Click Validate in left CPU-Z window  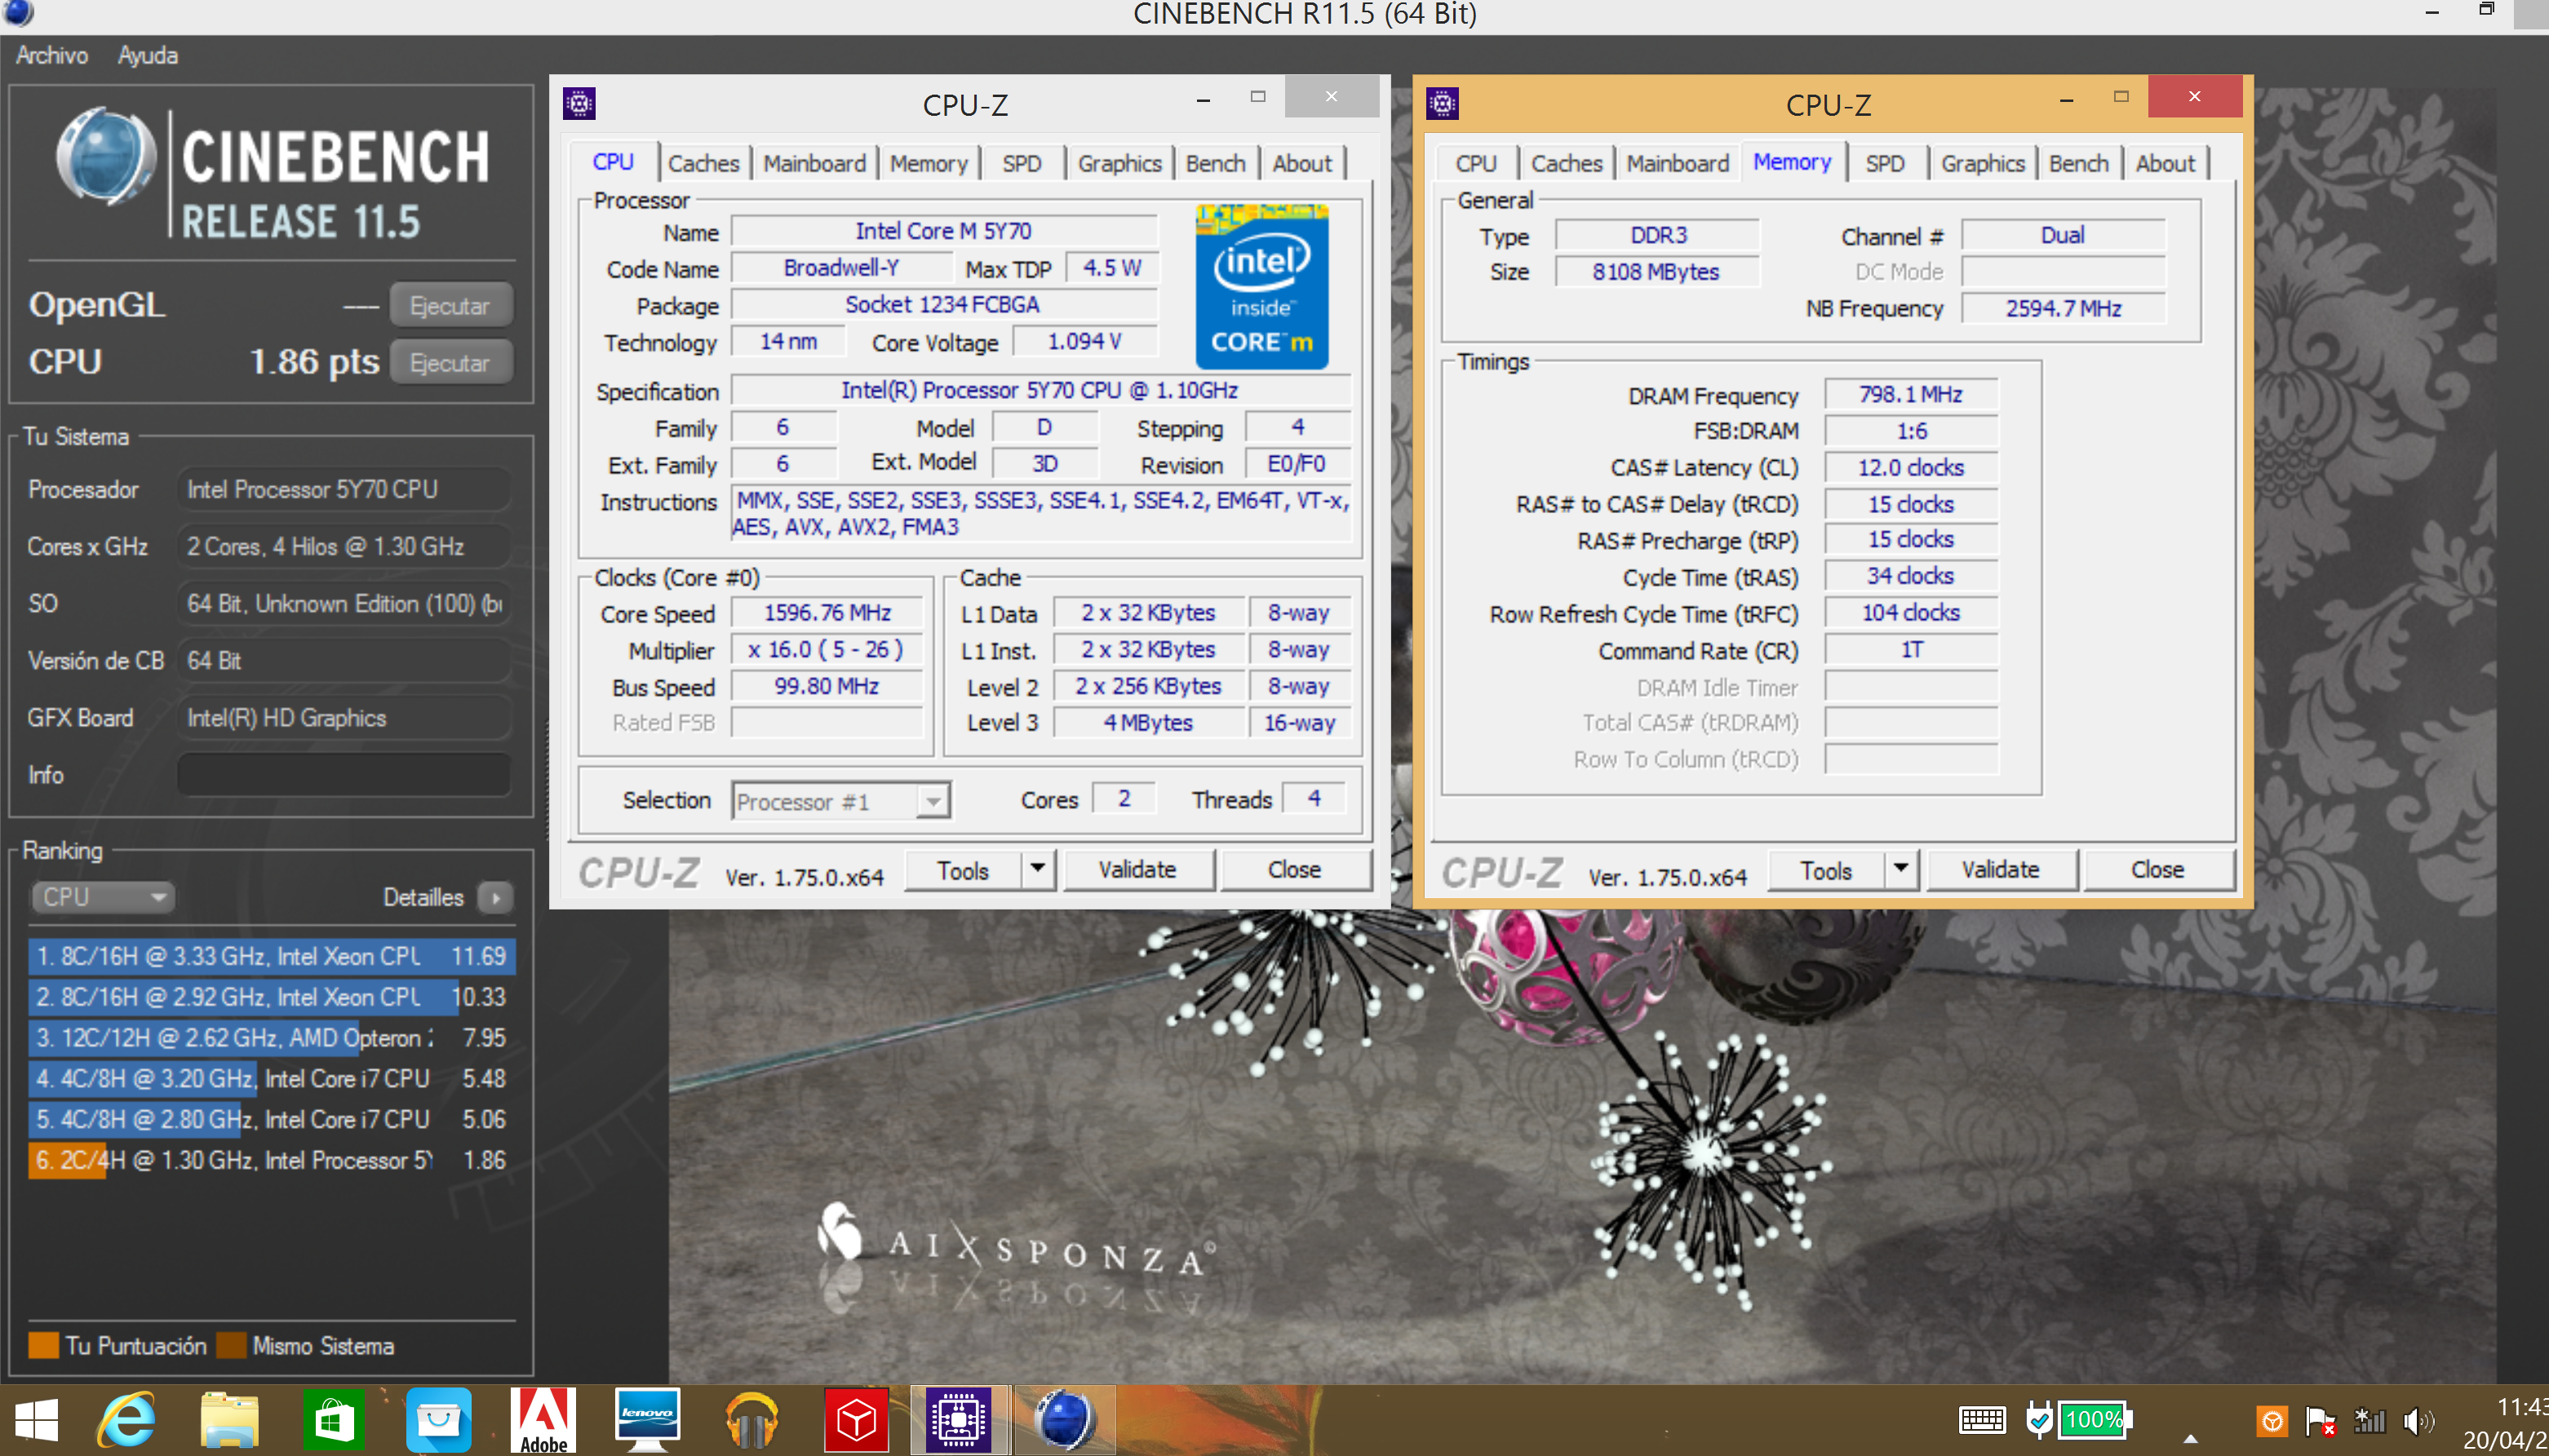(x=1138, y=870)
